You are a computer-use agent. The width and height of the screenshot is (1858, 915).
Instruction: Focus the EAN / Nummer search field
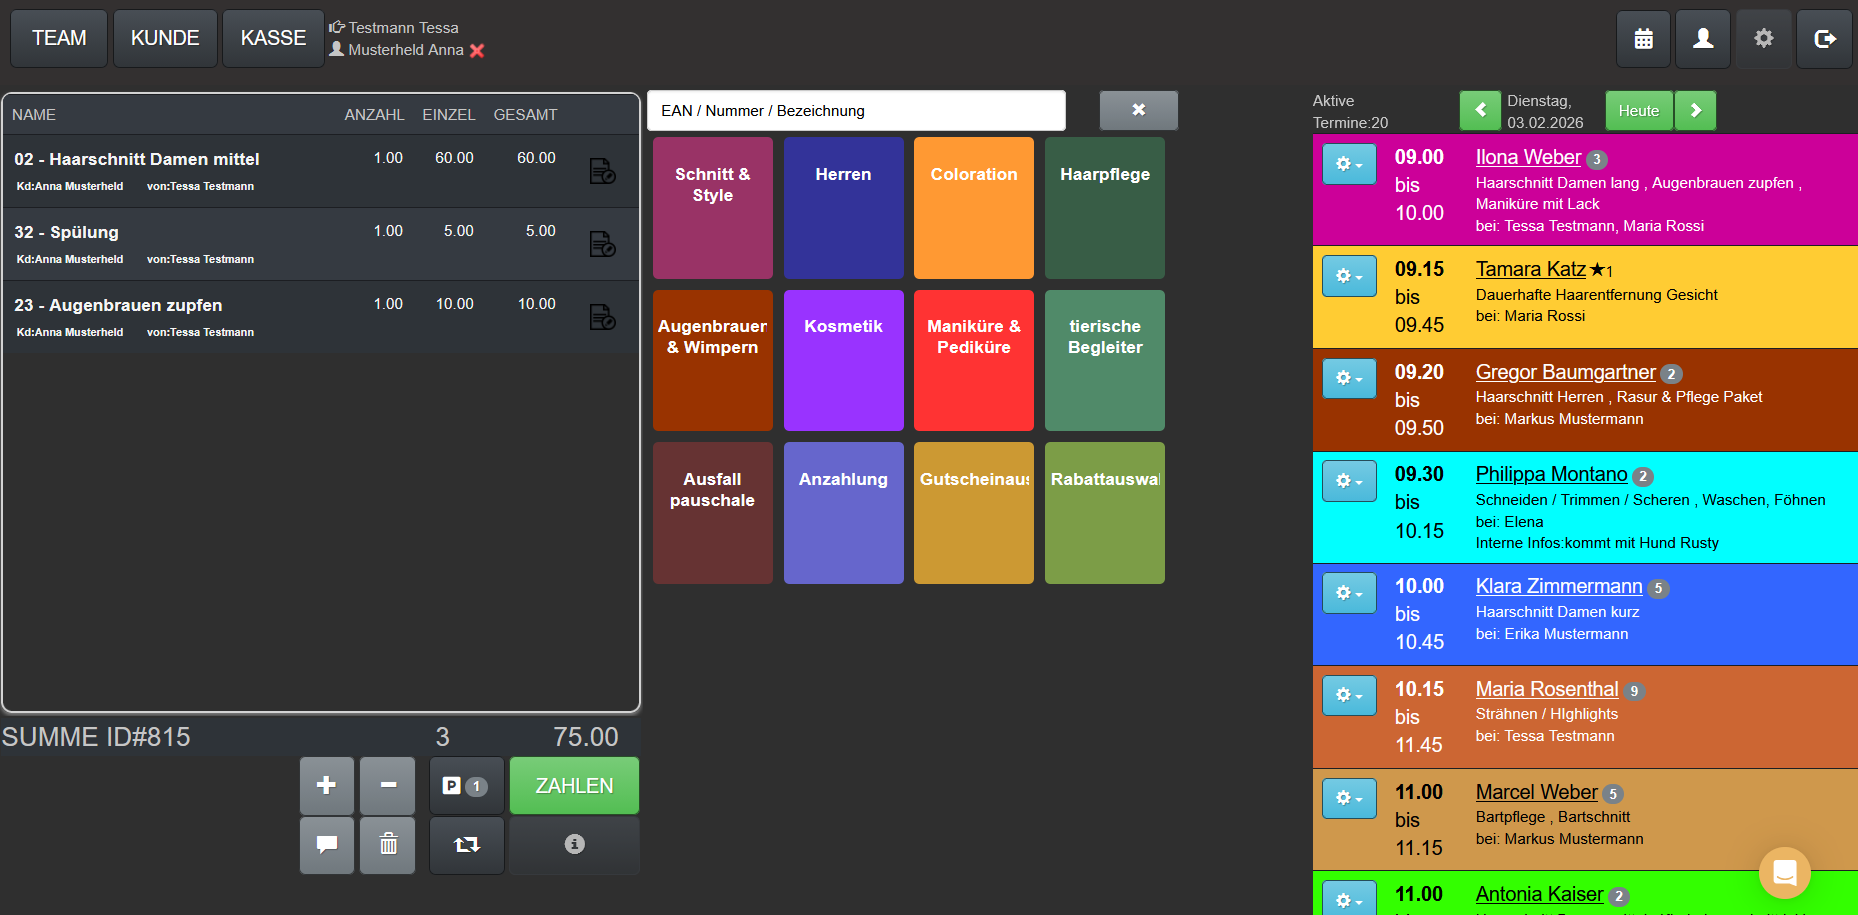(x=856, y=111)
